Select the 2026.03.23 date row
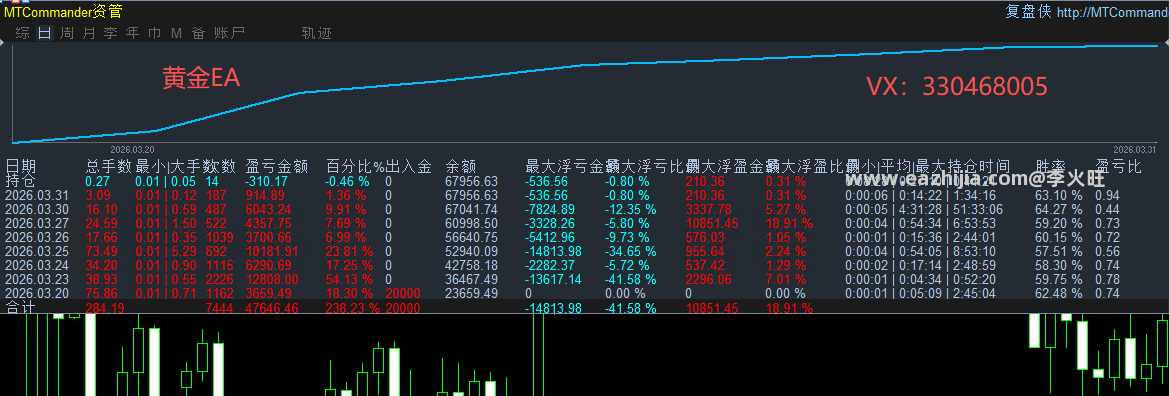Screen dimensions: 1169x396 click(37, 279)
